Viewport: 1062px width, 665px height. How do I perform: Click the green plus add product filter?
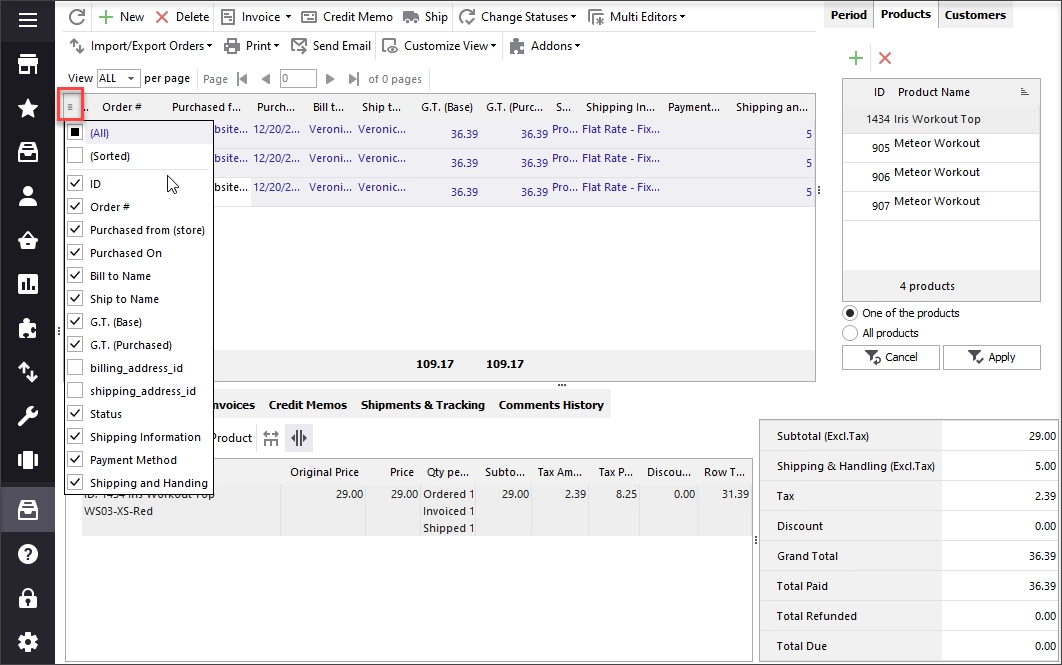tap(855, 58)
